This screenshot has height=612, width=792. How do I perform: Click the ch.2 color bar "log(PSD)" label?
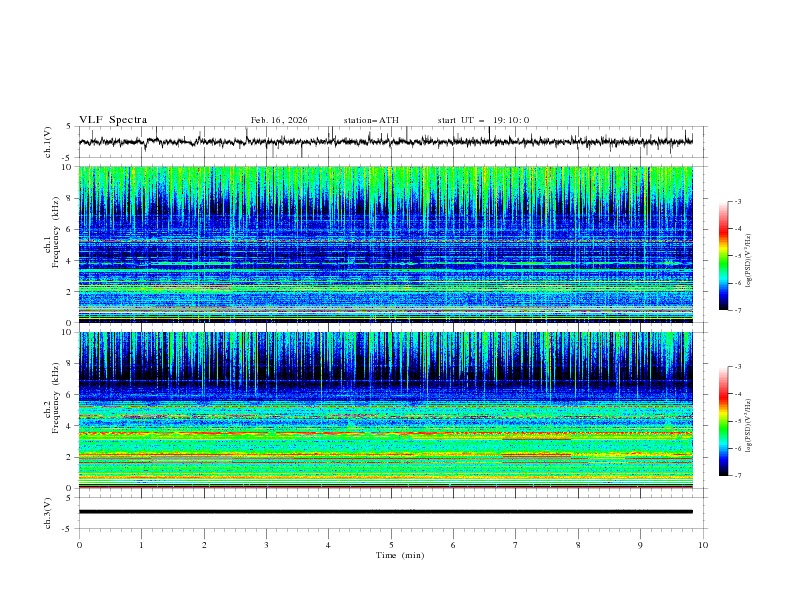tap(748, 426)
